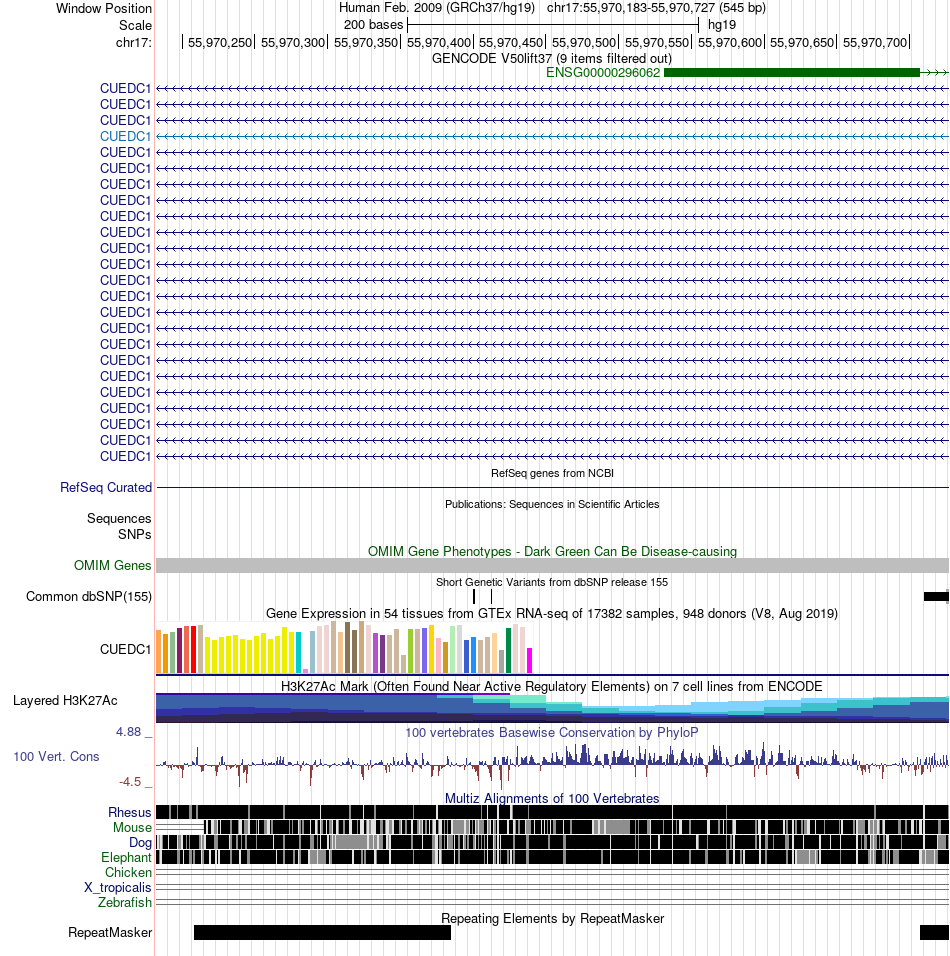Click the 4.88 upper scale value
This screenshot has height=956, width=950.
point(129,732)
